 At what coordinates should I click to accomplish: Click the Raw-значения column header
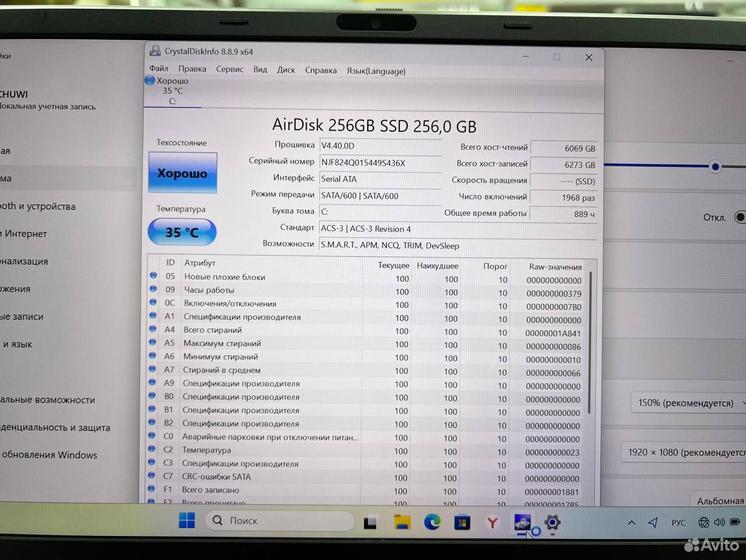tap(555, 267)
